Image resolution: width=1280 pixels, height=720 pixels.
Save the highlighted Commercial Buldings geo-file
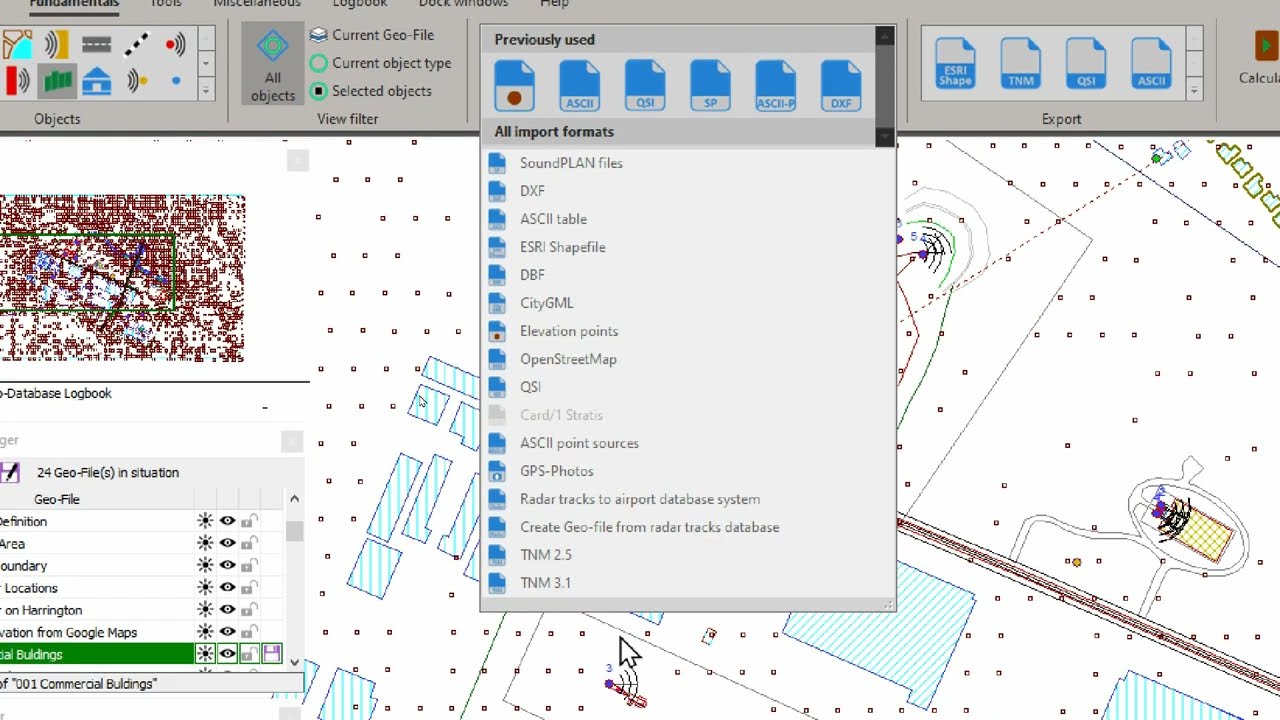[271, 654]
